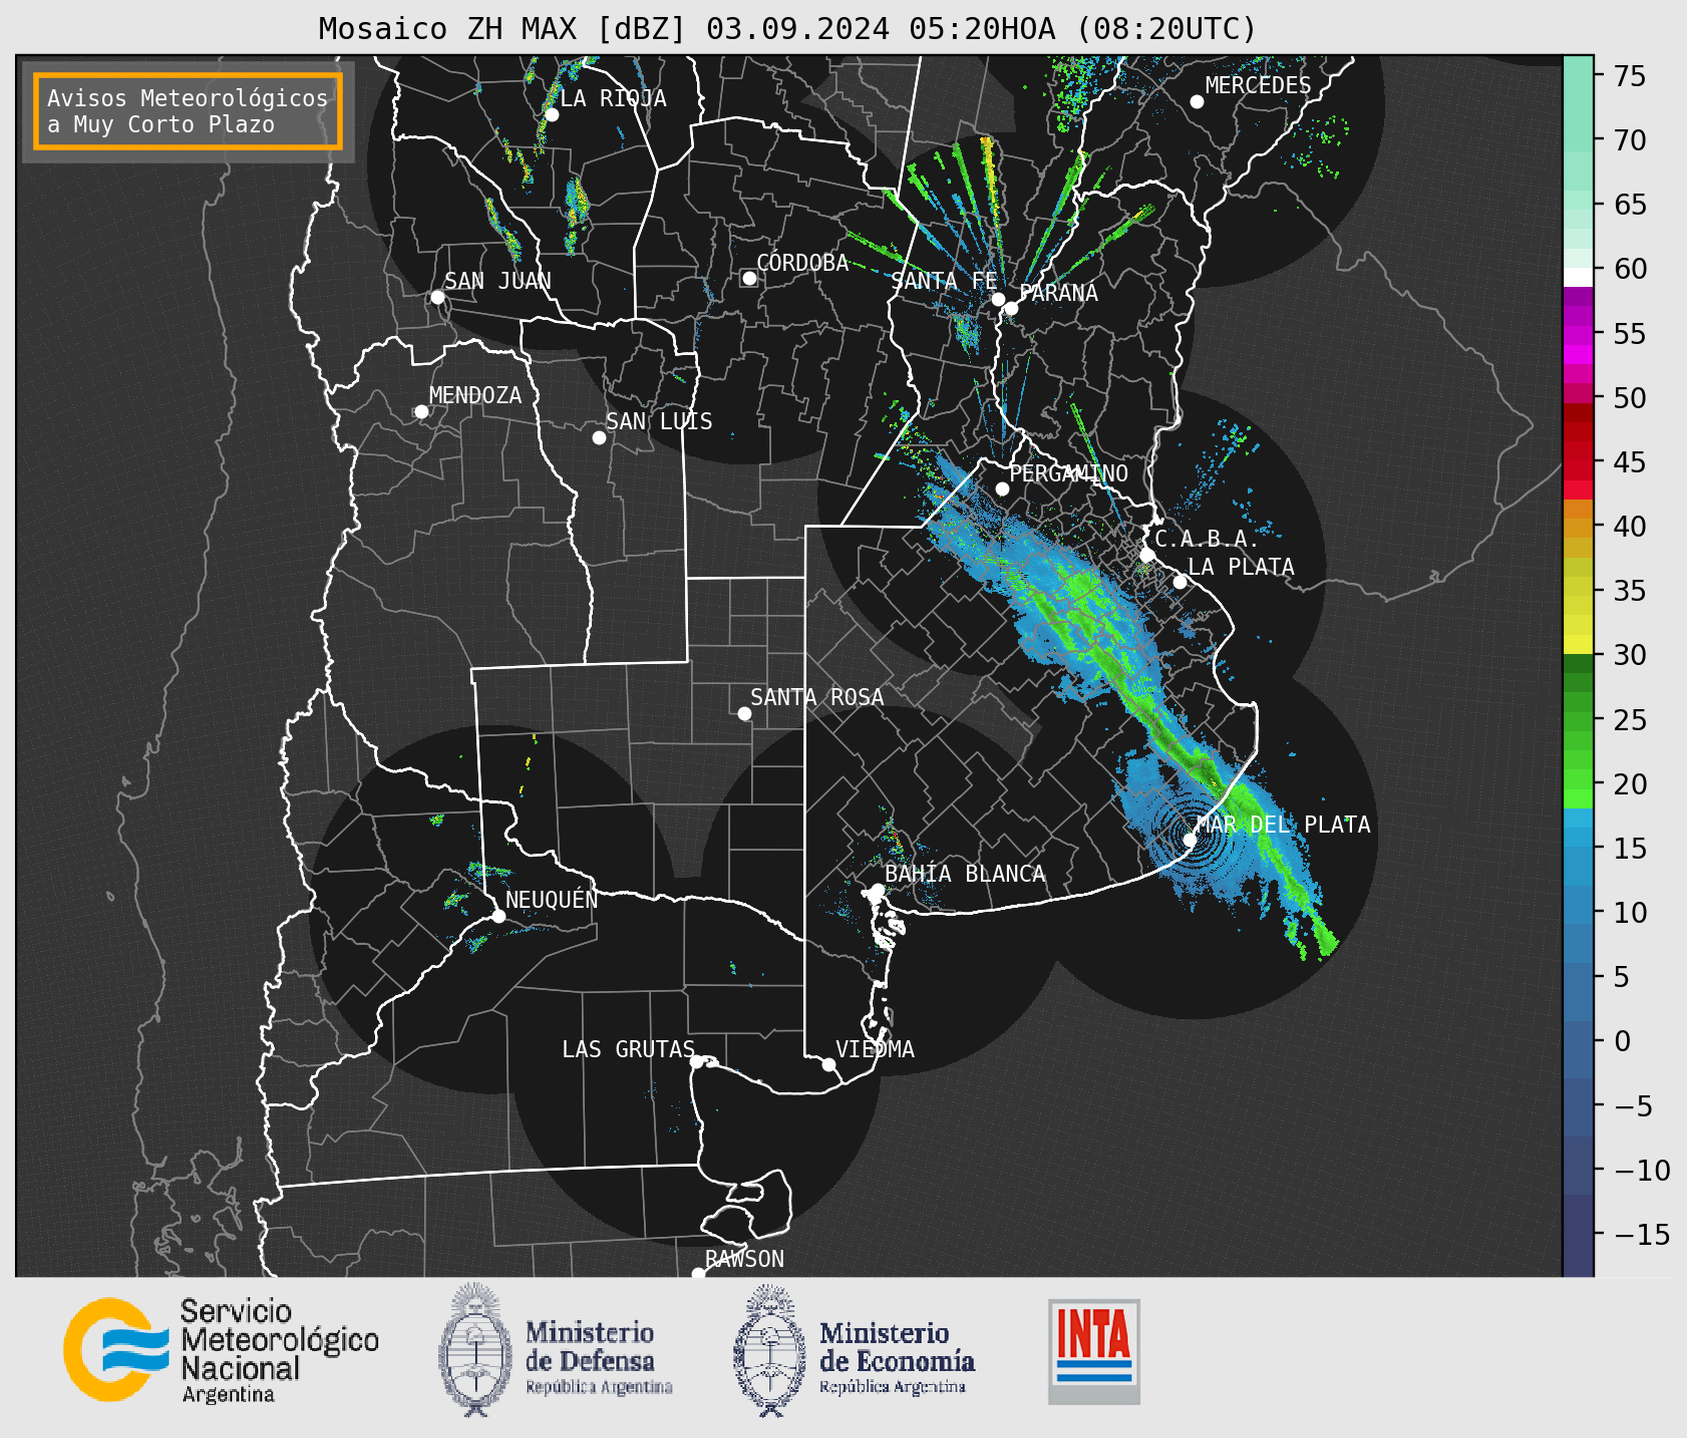Screen dimensions: 1687x1438
Task: Click the LA PLATA city marker dot
Action: pos(1180,582)
